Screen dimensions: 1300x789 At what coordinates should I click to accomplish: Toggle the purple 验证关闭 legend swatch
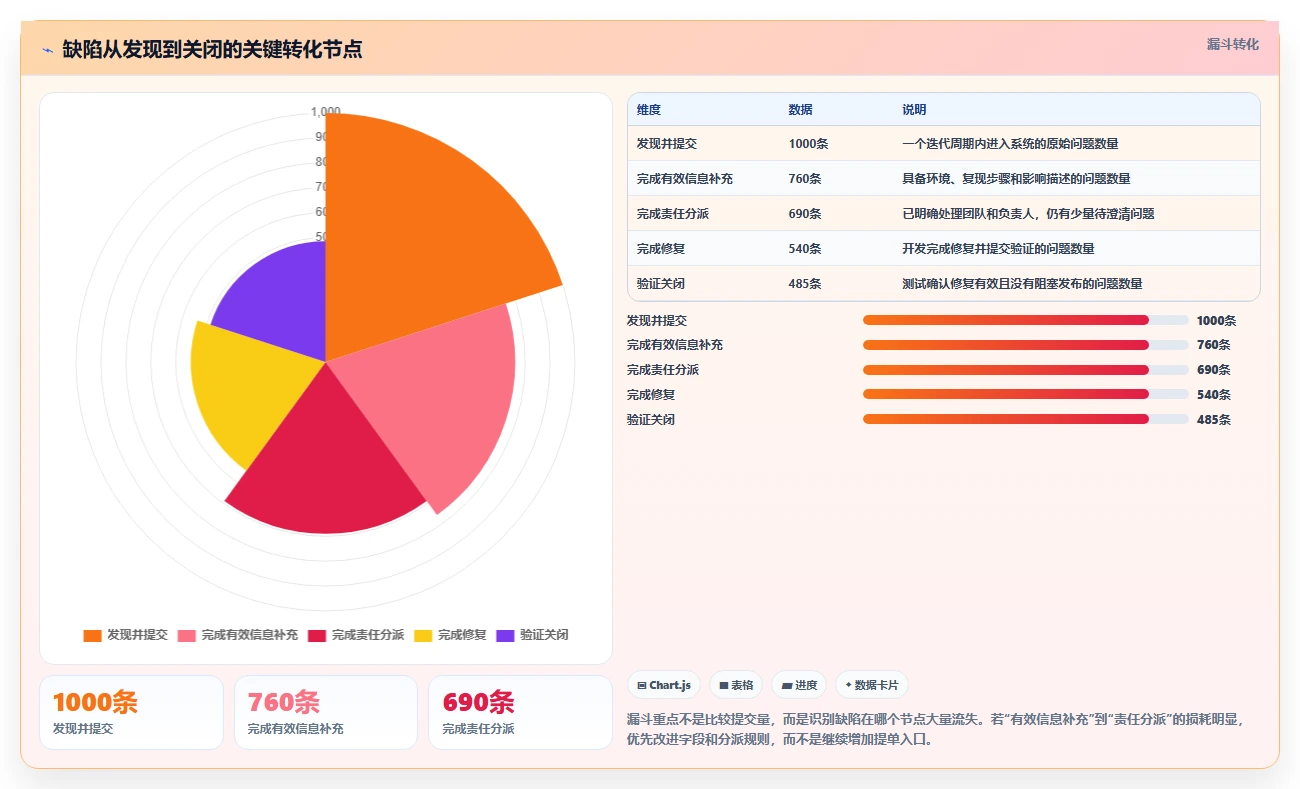tap(506, 636)
